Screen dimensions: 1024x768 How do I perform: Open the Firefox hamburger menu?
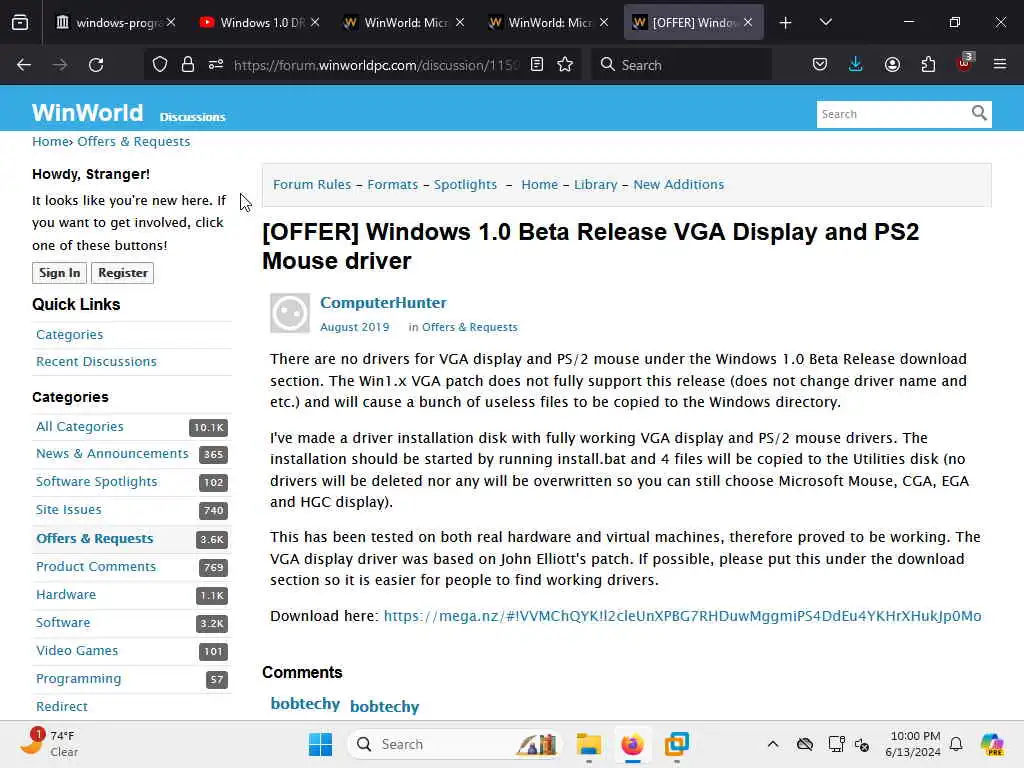click(x=1000, y=65)
